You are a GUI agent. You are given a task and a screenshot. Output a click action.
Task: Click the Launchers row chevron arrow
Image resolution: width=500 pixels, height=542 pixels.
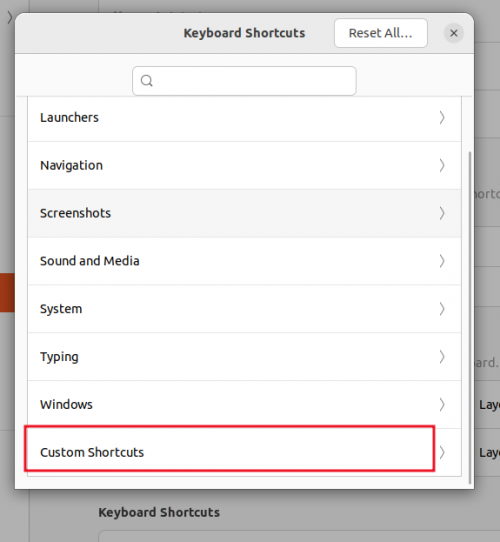pyautogui.click(x=442, y=118)
